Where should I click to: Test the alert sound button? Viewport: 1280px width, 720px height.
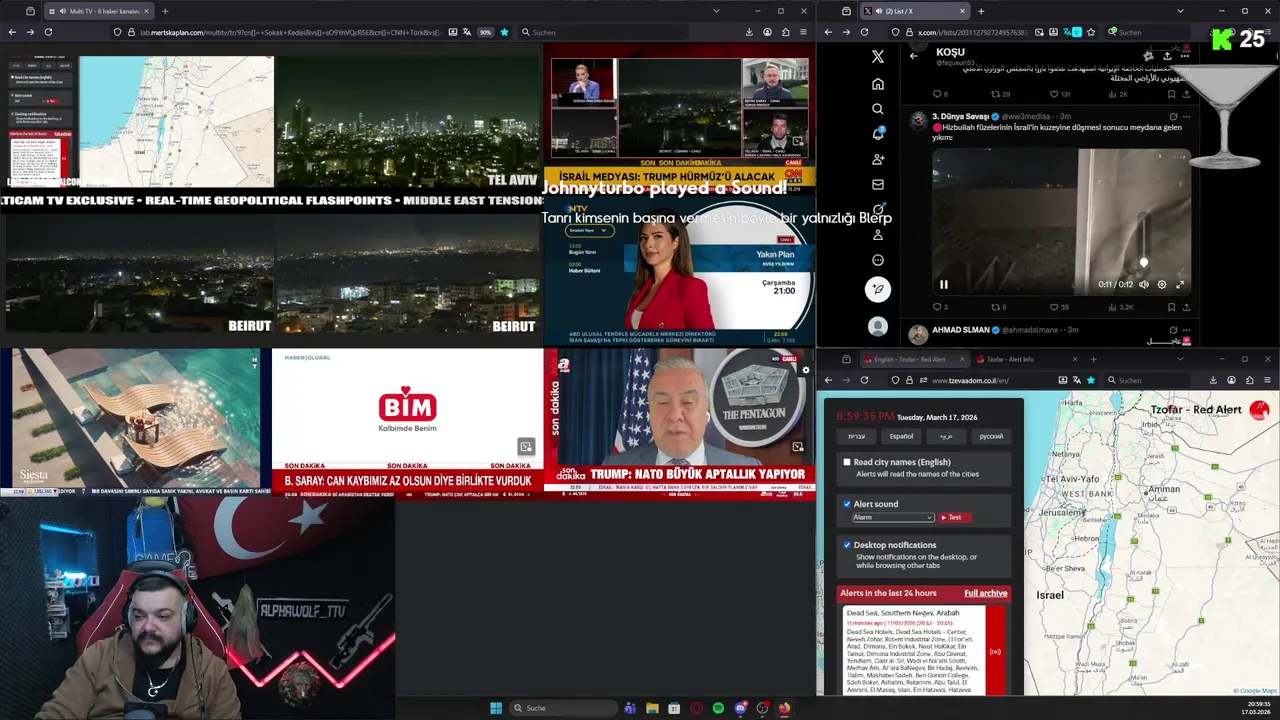(953, 517)
